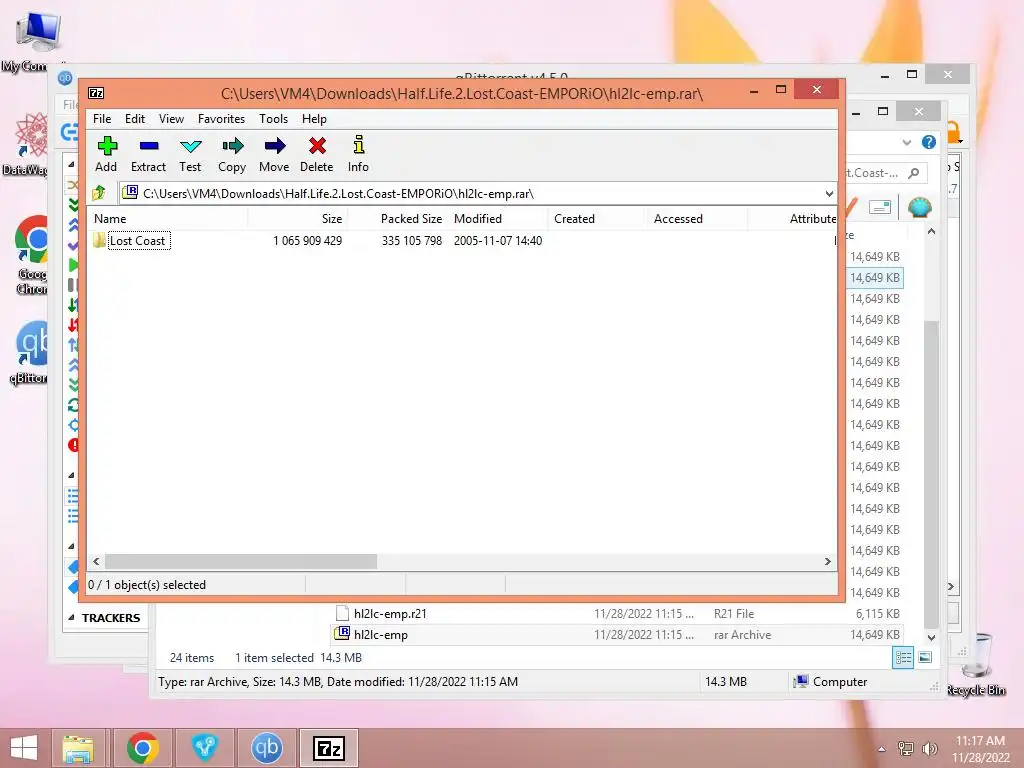The height and width of the screenshot is (768, 1024).
Task: Click the Copy toolbar icon
Action: tap(232, 154)
